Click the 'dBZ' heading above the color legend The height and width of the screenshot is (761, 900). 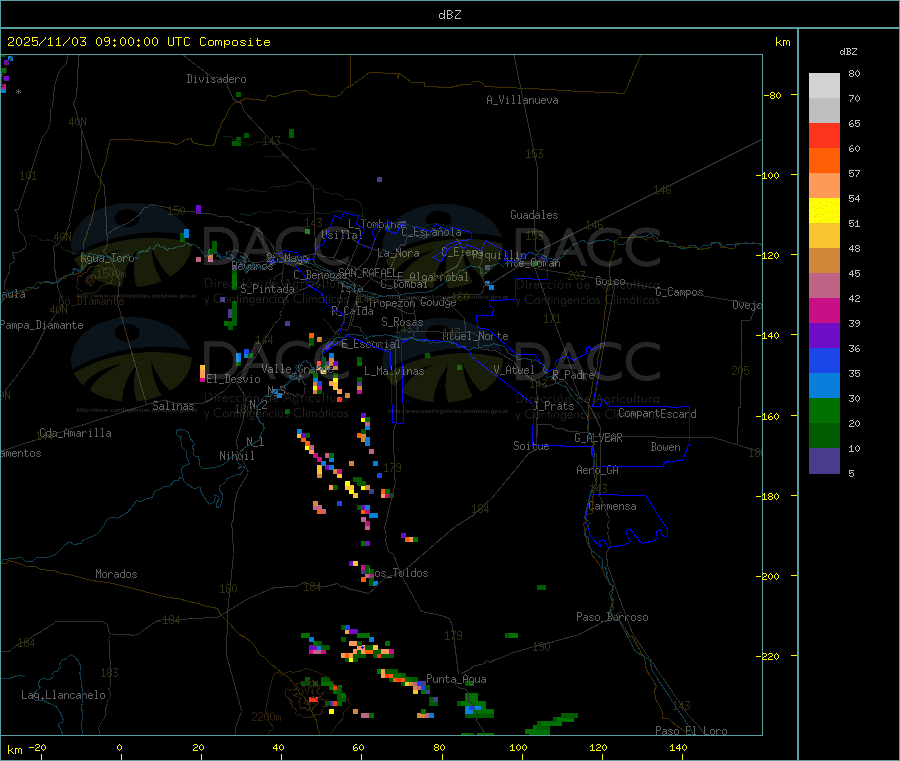click(848, 52)
